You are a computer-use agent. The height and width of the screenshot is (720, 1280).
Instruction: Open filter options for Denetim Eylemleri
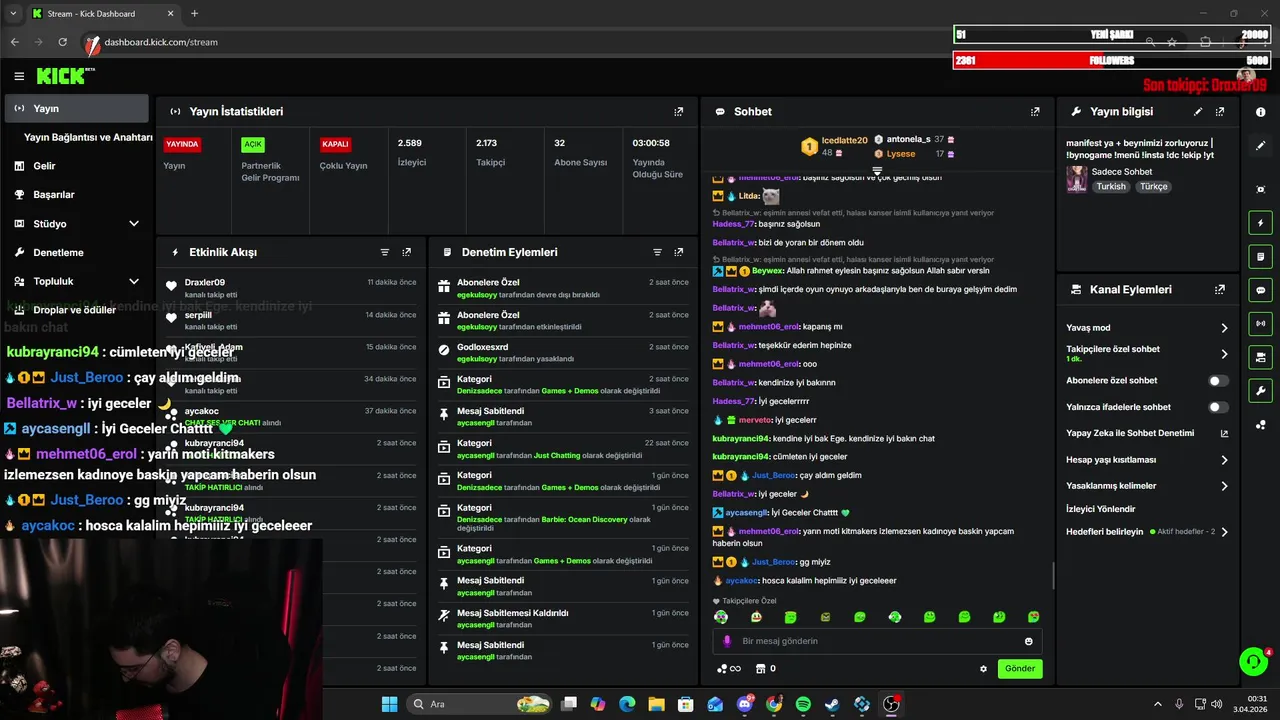[x=657, y=253]
